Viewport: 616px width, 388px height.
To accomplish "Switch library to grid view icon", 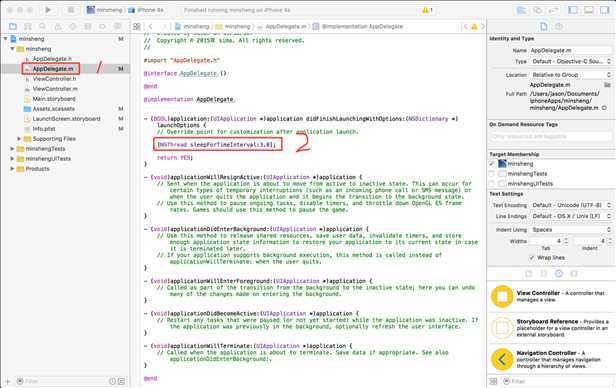I will pyautogui.click(x=494, y=381).
